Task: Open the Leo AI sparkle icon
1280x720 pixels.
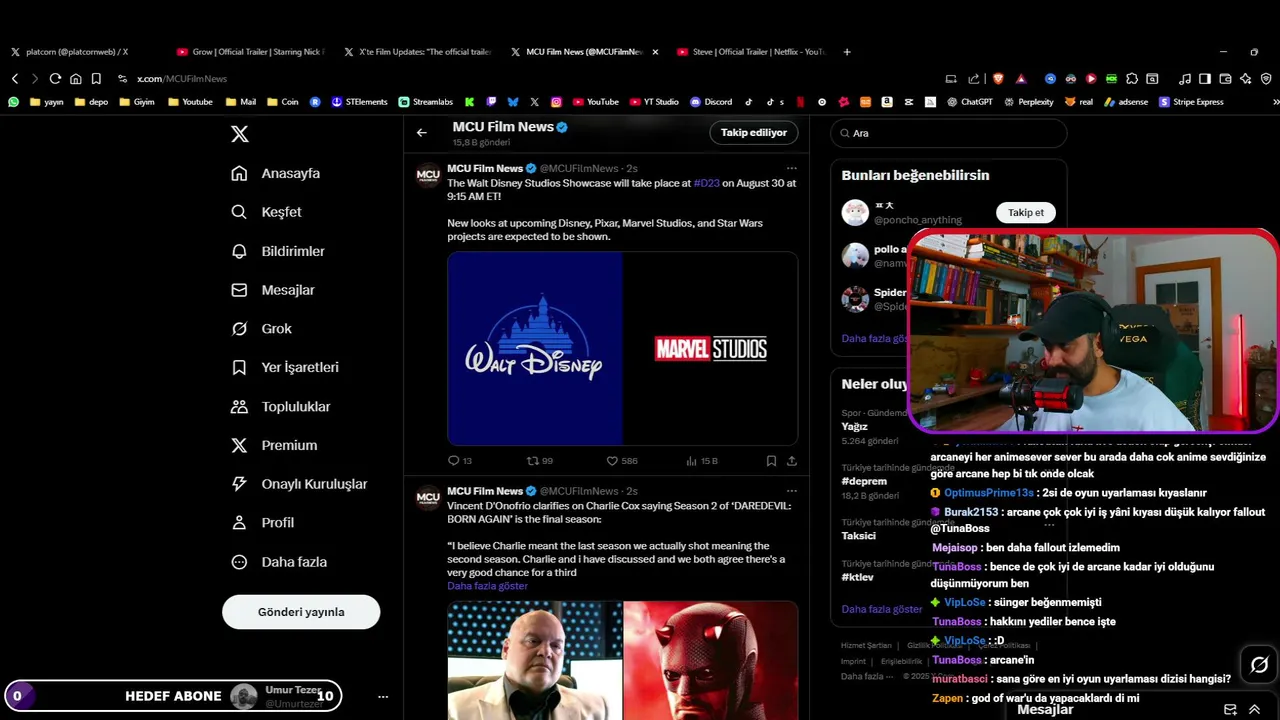Action: pyautogui.click(x=1245, y=78)
